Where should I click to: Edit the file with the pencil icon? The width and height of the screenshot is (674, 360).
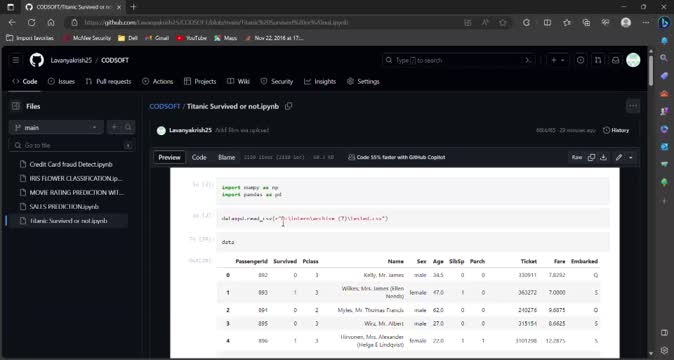(619, 157)
